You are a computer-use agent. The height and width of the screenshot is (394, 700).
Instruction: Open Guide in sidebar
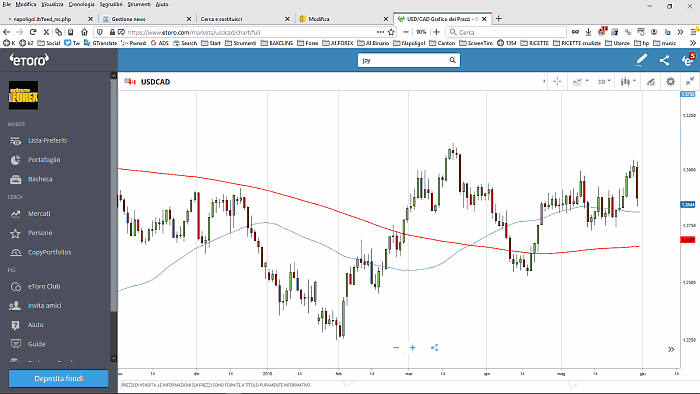(37, 344)
